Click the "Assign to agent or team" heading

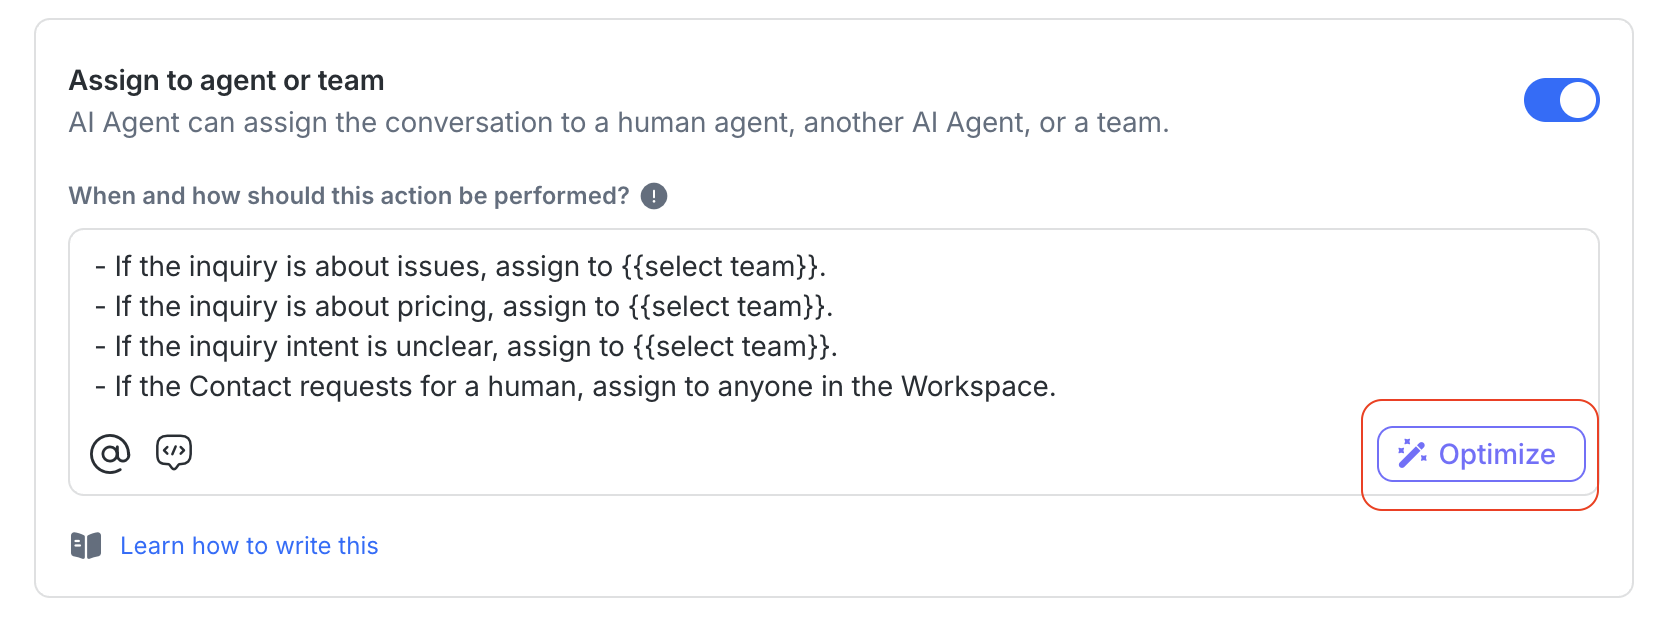click(x=226, y=81)
